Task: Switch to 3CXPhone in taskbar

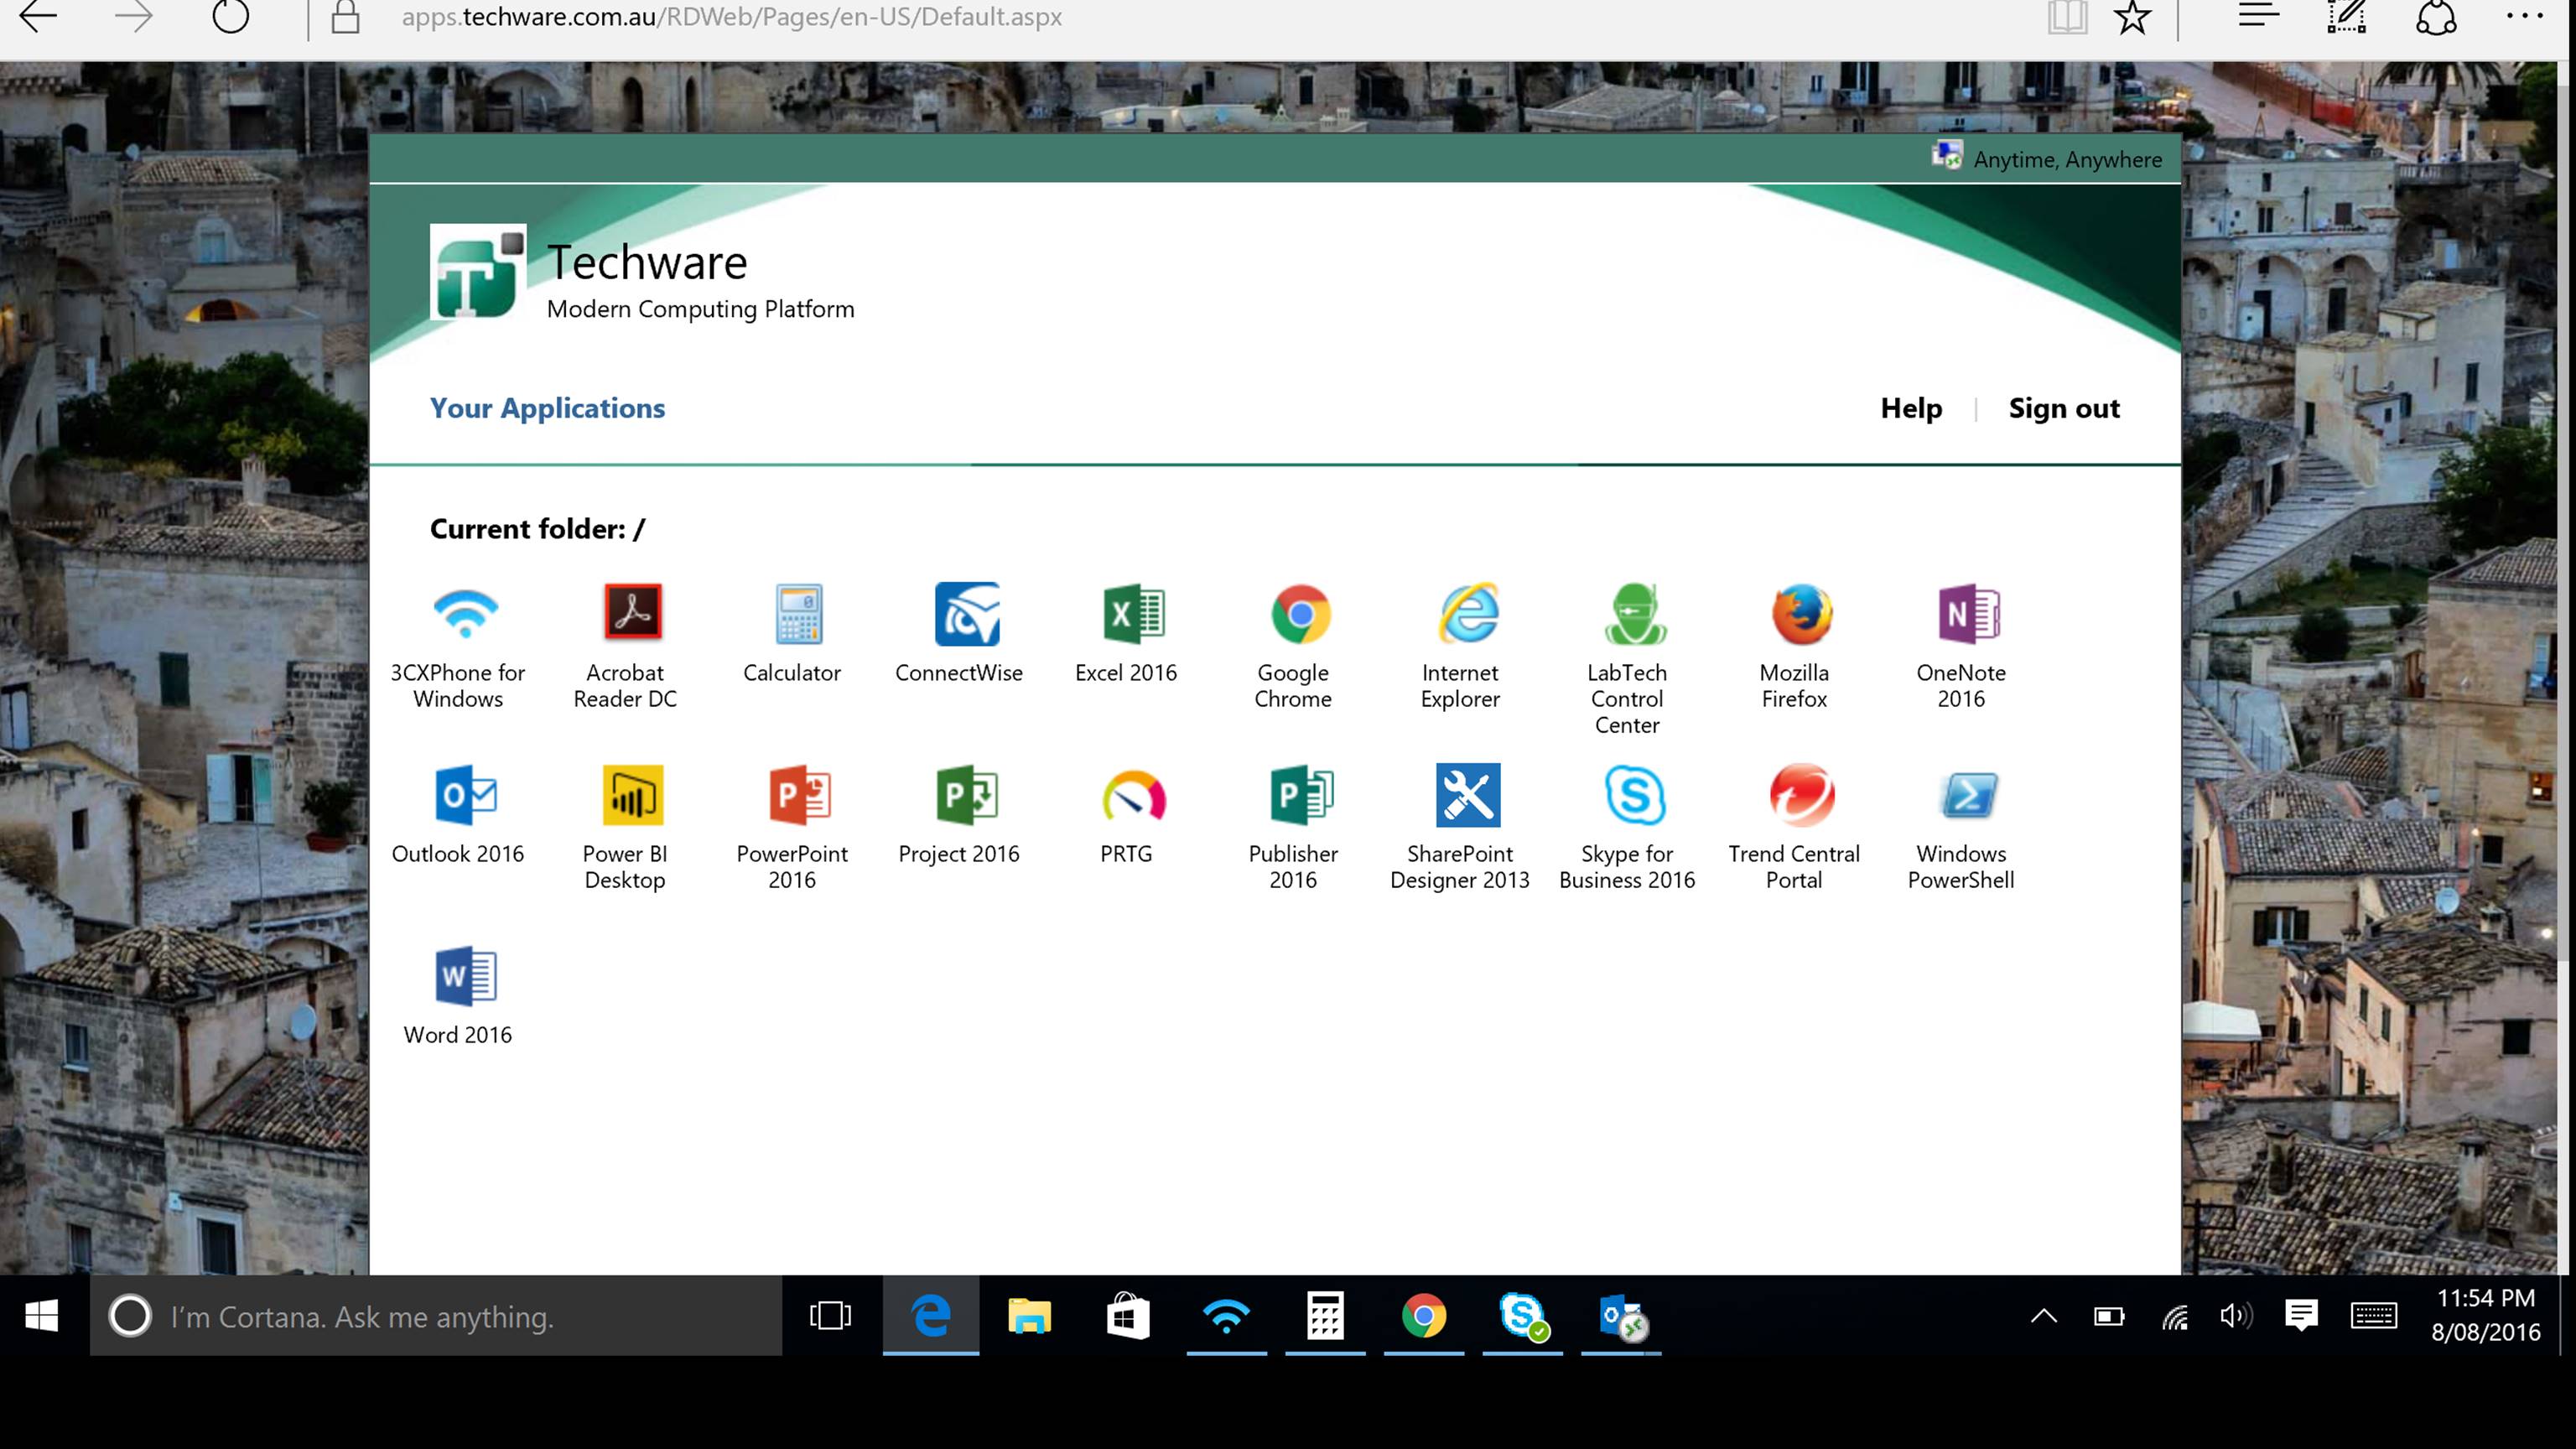Action: pyautogui.click(x=1226, y=1316)
